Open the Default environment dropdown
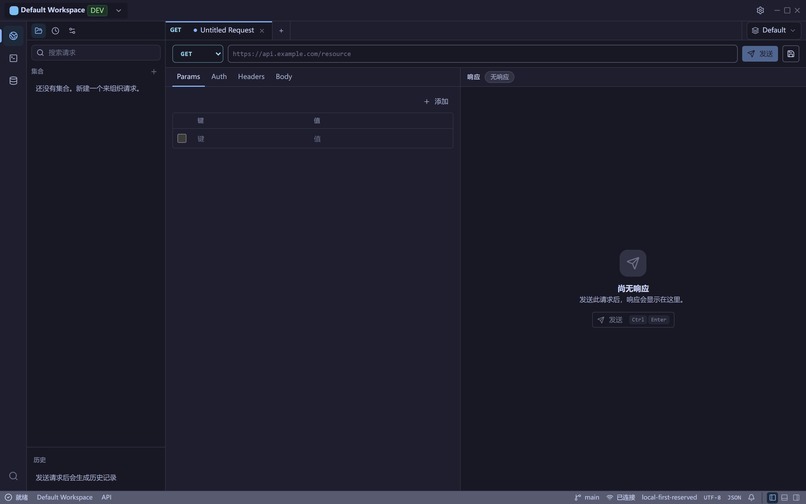806x504 pixels. (x=773, y=30)
